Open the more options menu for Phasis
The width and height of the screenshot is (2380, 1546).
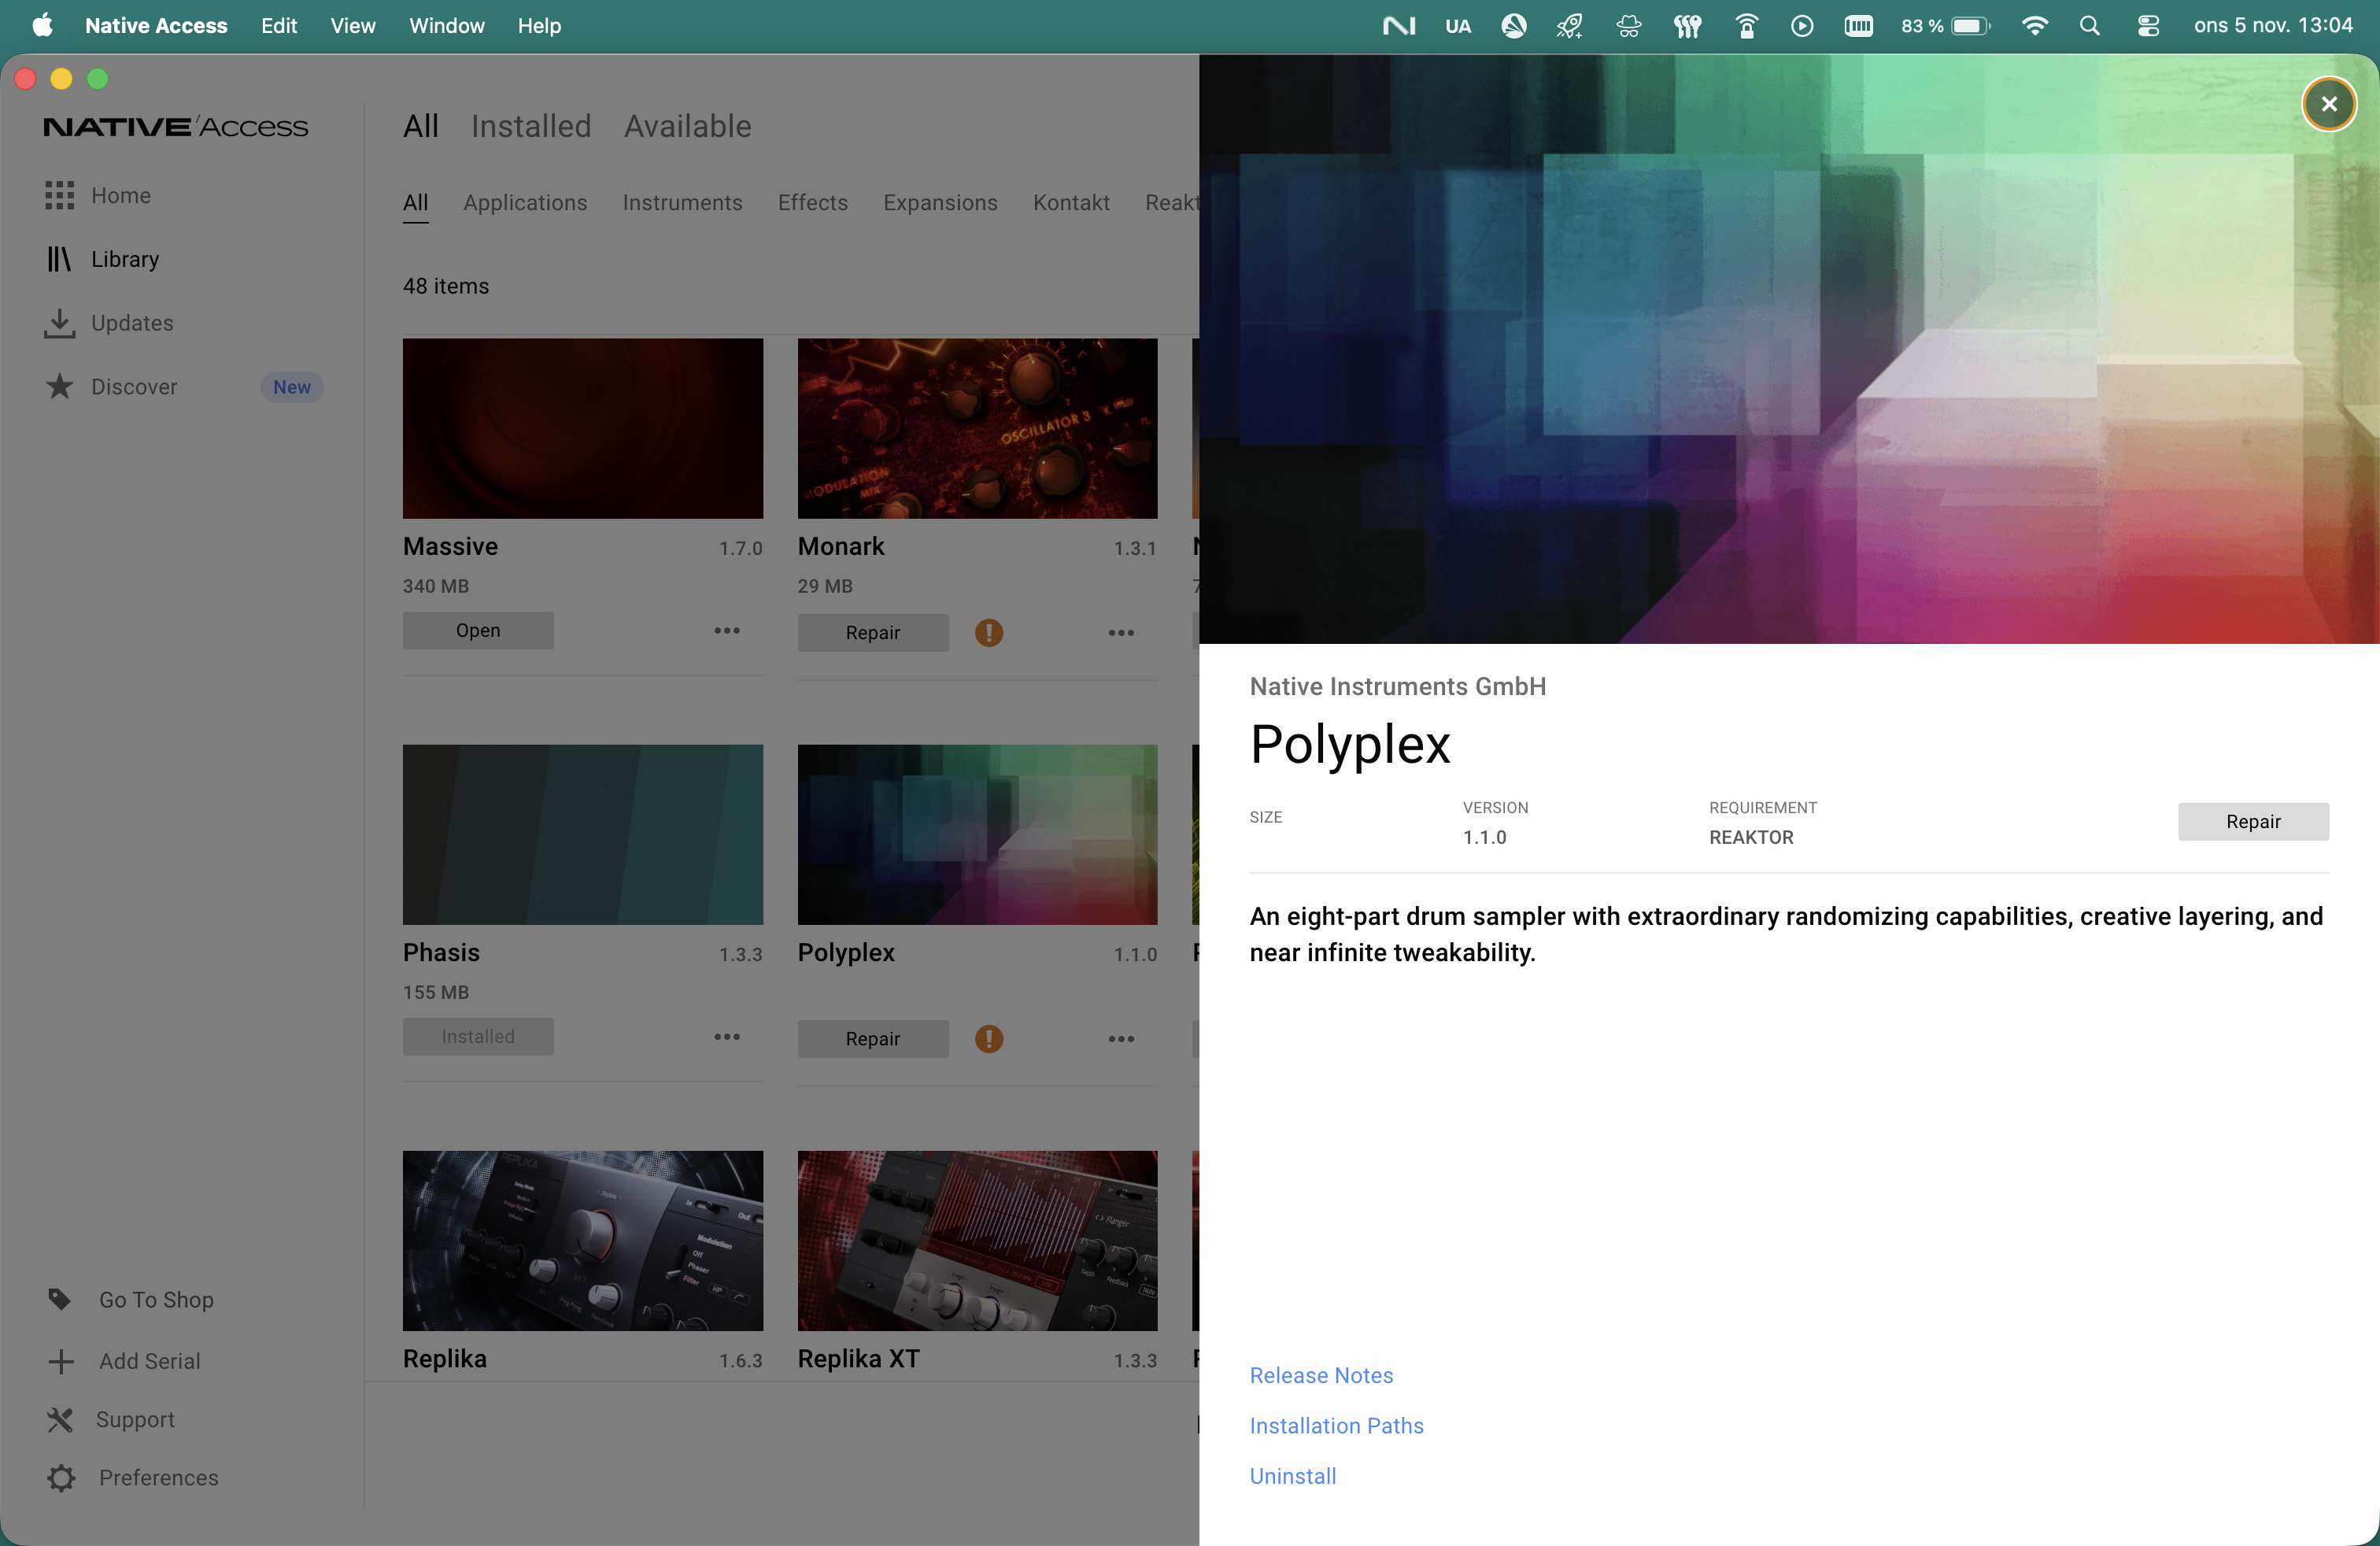pyautogui.click(x=726, y=1037)
